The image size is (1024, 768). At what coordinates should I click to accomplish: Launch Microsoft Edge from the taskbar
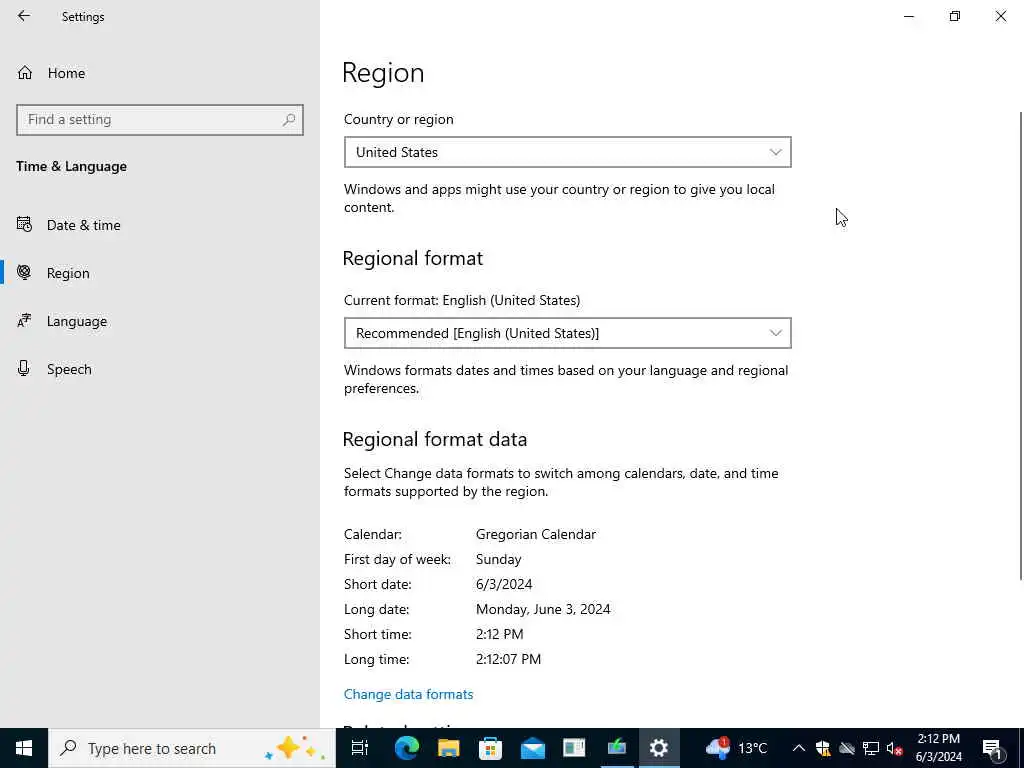406,748
